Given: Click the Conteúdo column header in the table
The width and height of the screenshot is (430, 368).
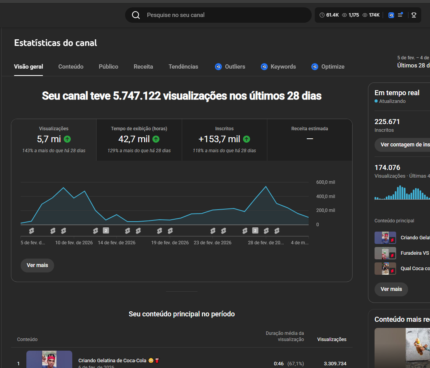Looking at the screenshot, I should click(27, 339).
